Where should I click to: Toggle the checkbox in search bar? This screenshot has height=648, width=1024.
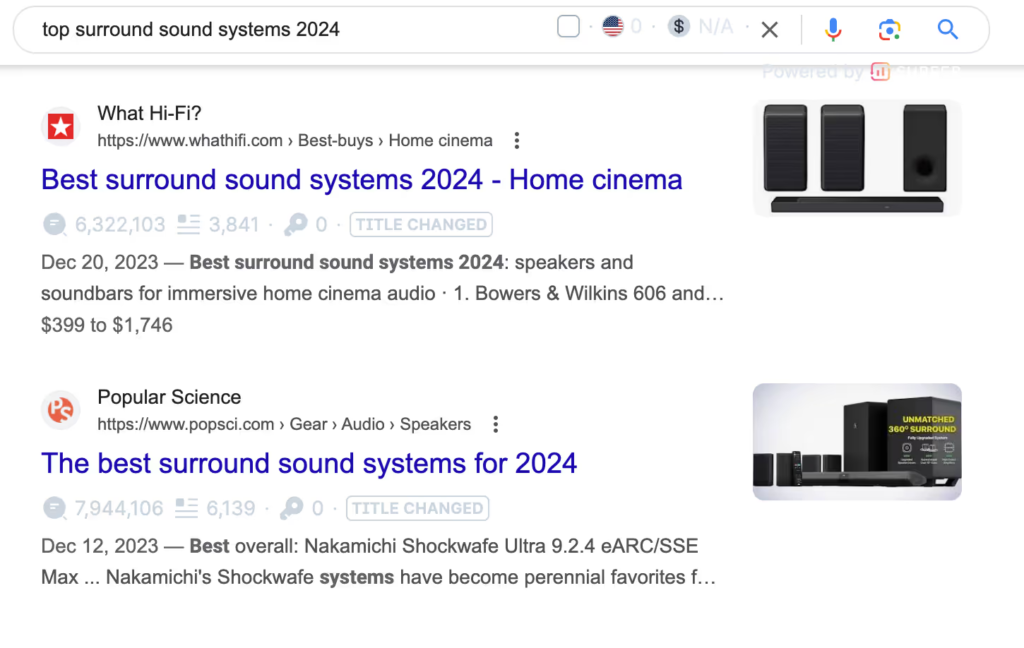[x=568, y=26]
